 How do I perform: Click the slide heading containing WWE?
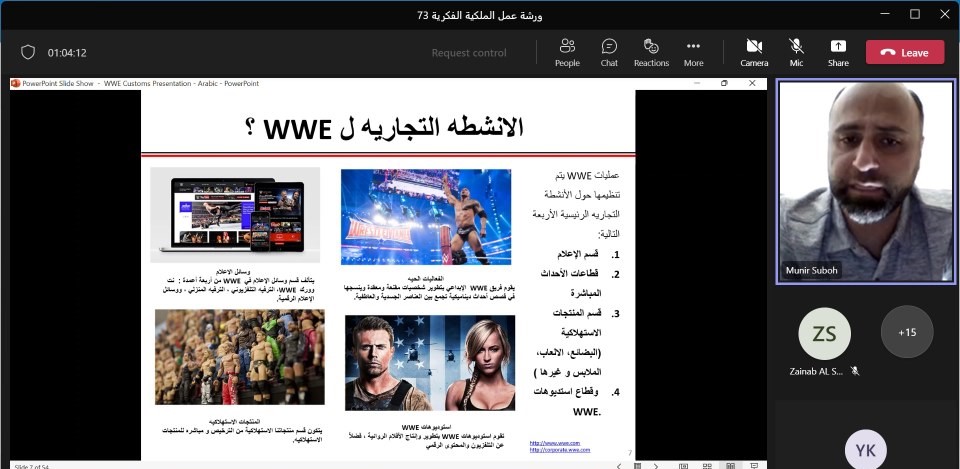click(x=384, y=127)
